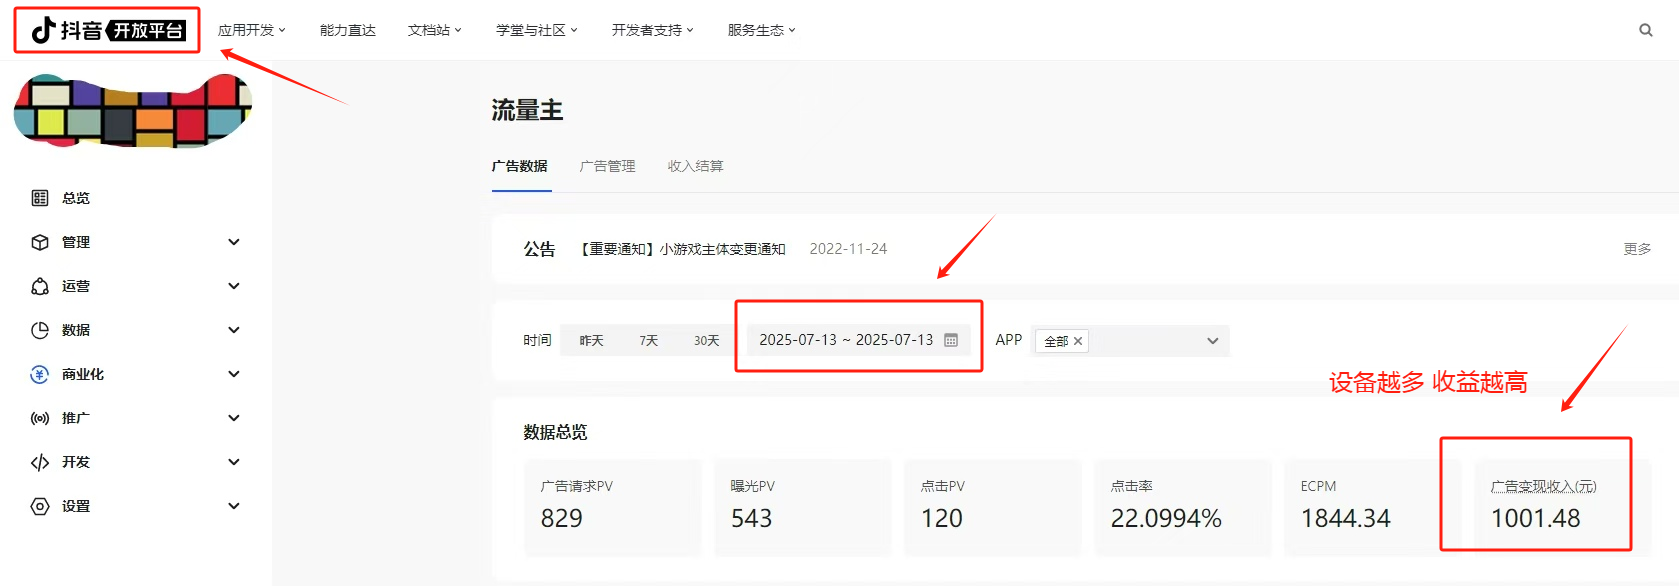Open the 小游戏主体变更通知 announcement
Screen dimensions: 1679x586
point(683,249)
